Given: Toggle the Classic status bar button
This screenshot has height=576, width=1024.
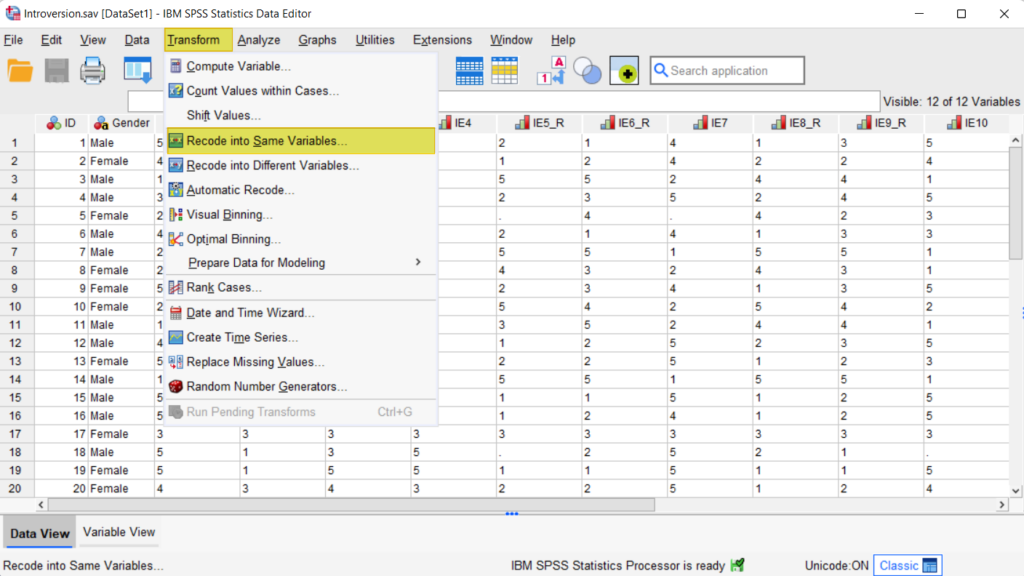Looking at the screenshot, I should [907, 565].
